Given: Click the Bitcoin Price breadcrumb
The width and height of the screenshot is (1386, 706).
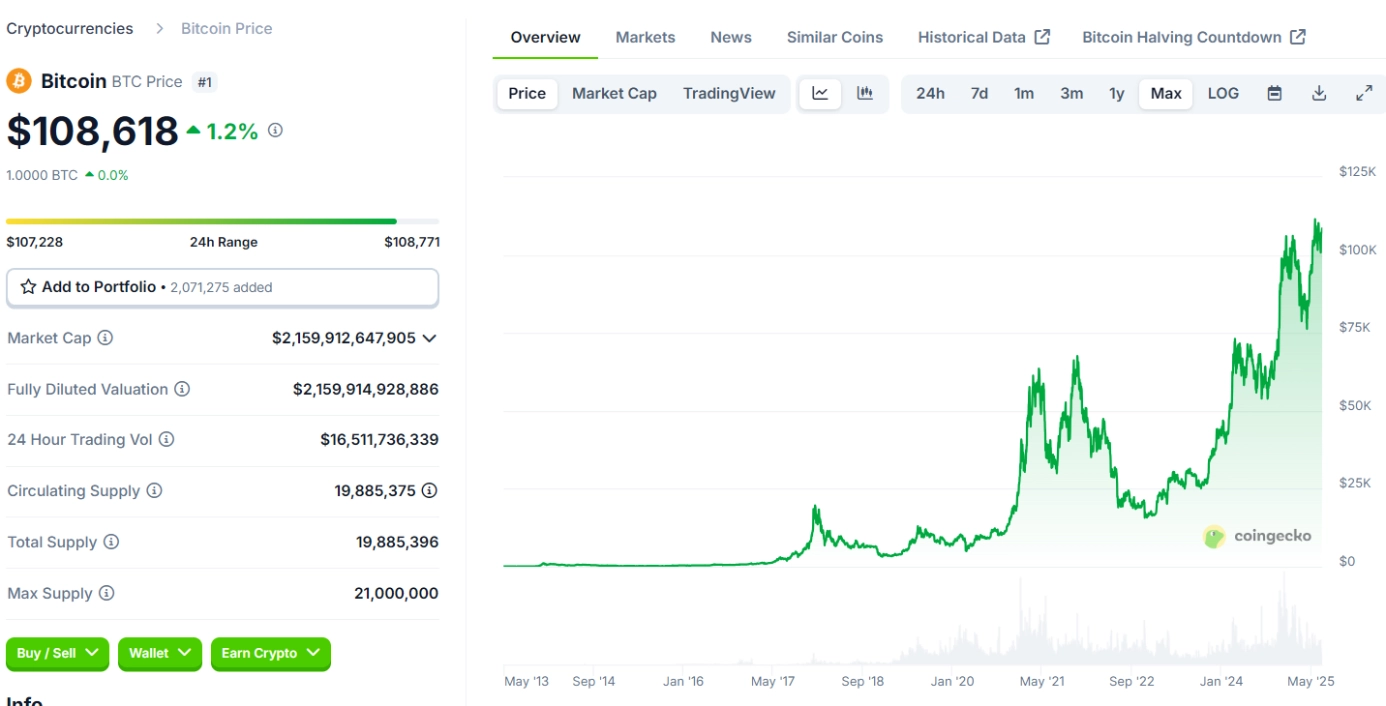Looking at the screenshot, I should coord(226,28).
